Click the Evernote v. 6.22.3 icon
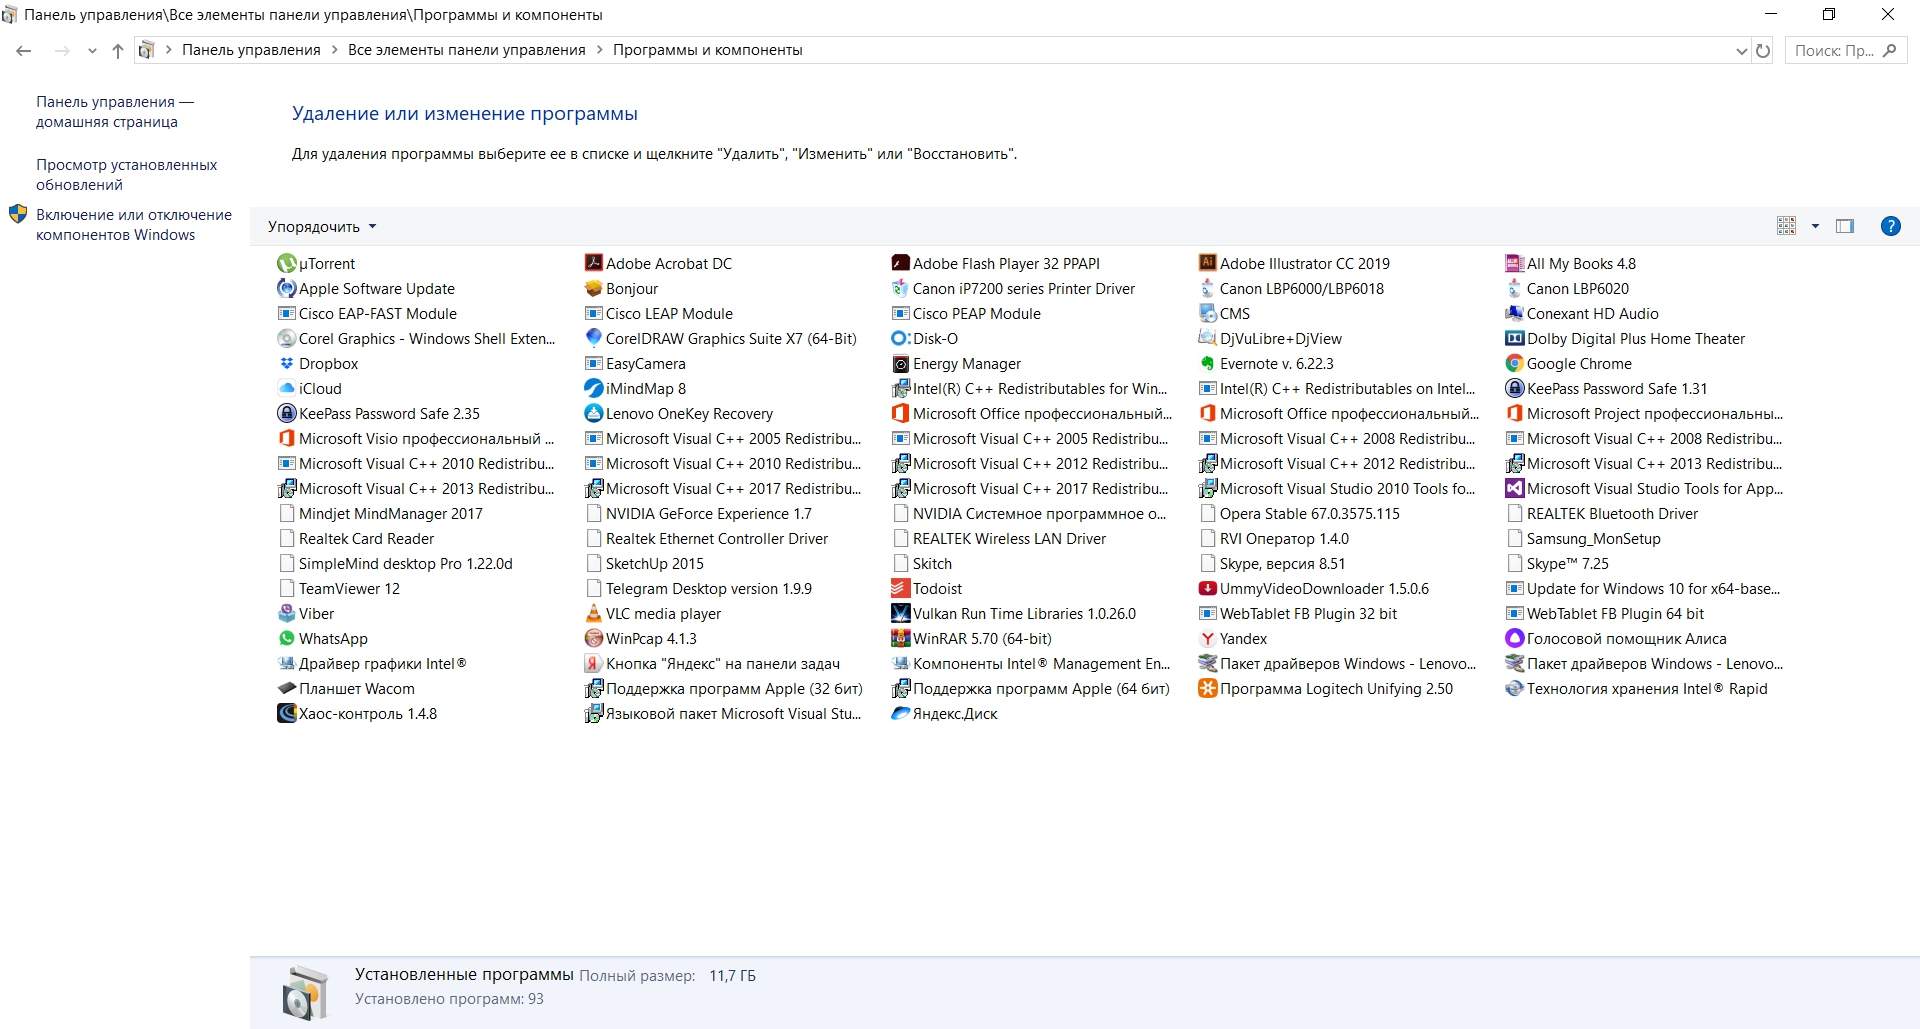The height and width of the screenshot is (1029, 1920). click(x=1208, y=364)
